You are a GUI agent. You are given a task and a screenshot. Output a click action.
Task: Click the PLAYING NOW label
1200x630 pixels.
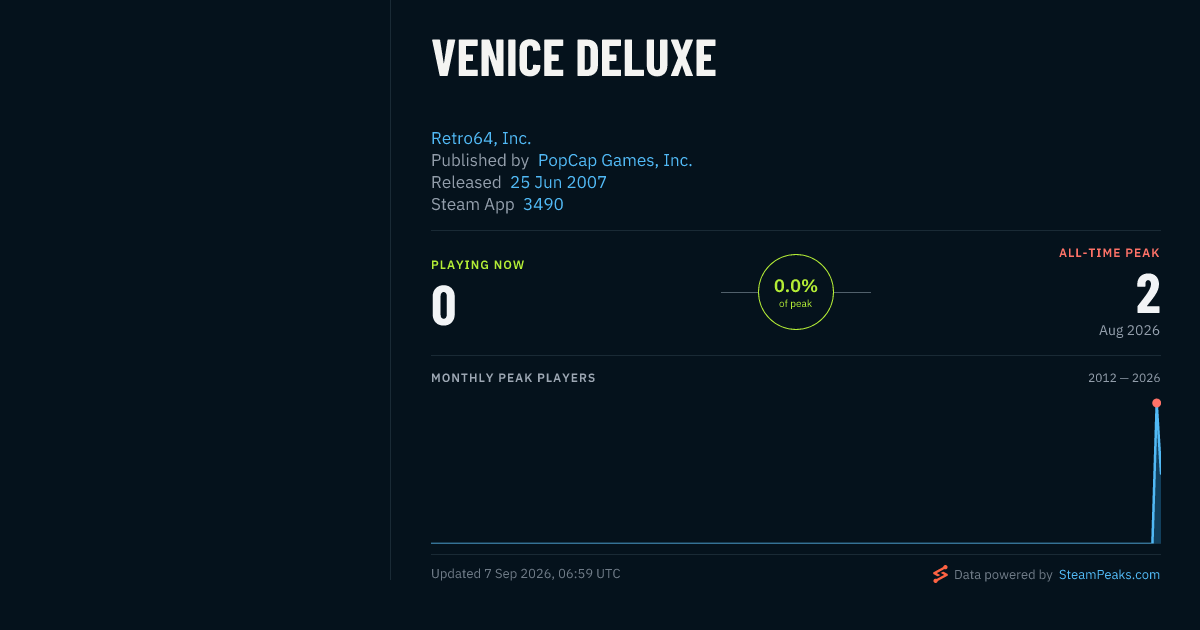[x=478, y=265]
